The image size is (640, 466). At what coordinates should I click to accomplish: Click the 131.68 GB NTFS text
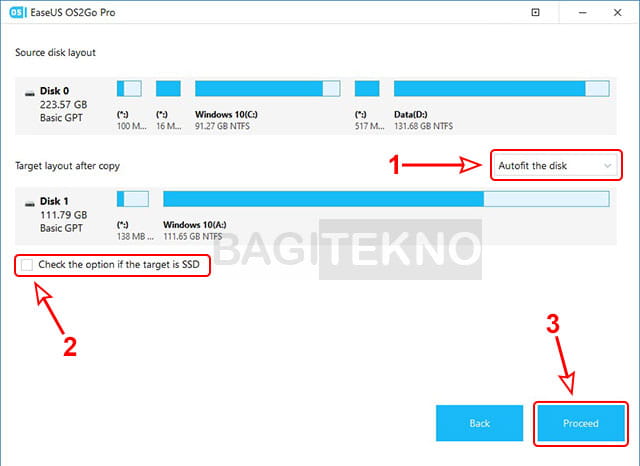[423, 126]
